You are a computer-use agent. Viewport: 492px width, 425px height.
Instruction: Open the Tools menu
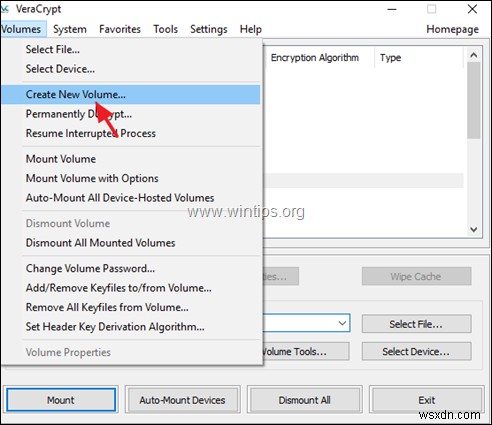click(x=165, y=29)
